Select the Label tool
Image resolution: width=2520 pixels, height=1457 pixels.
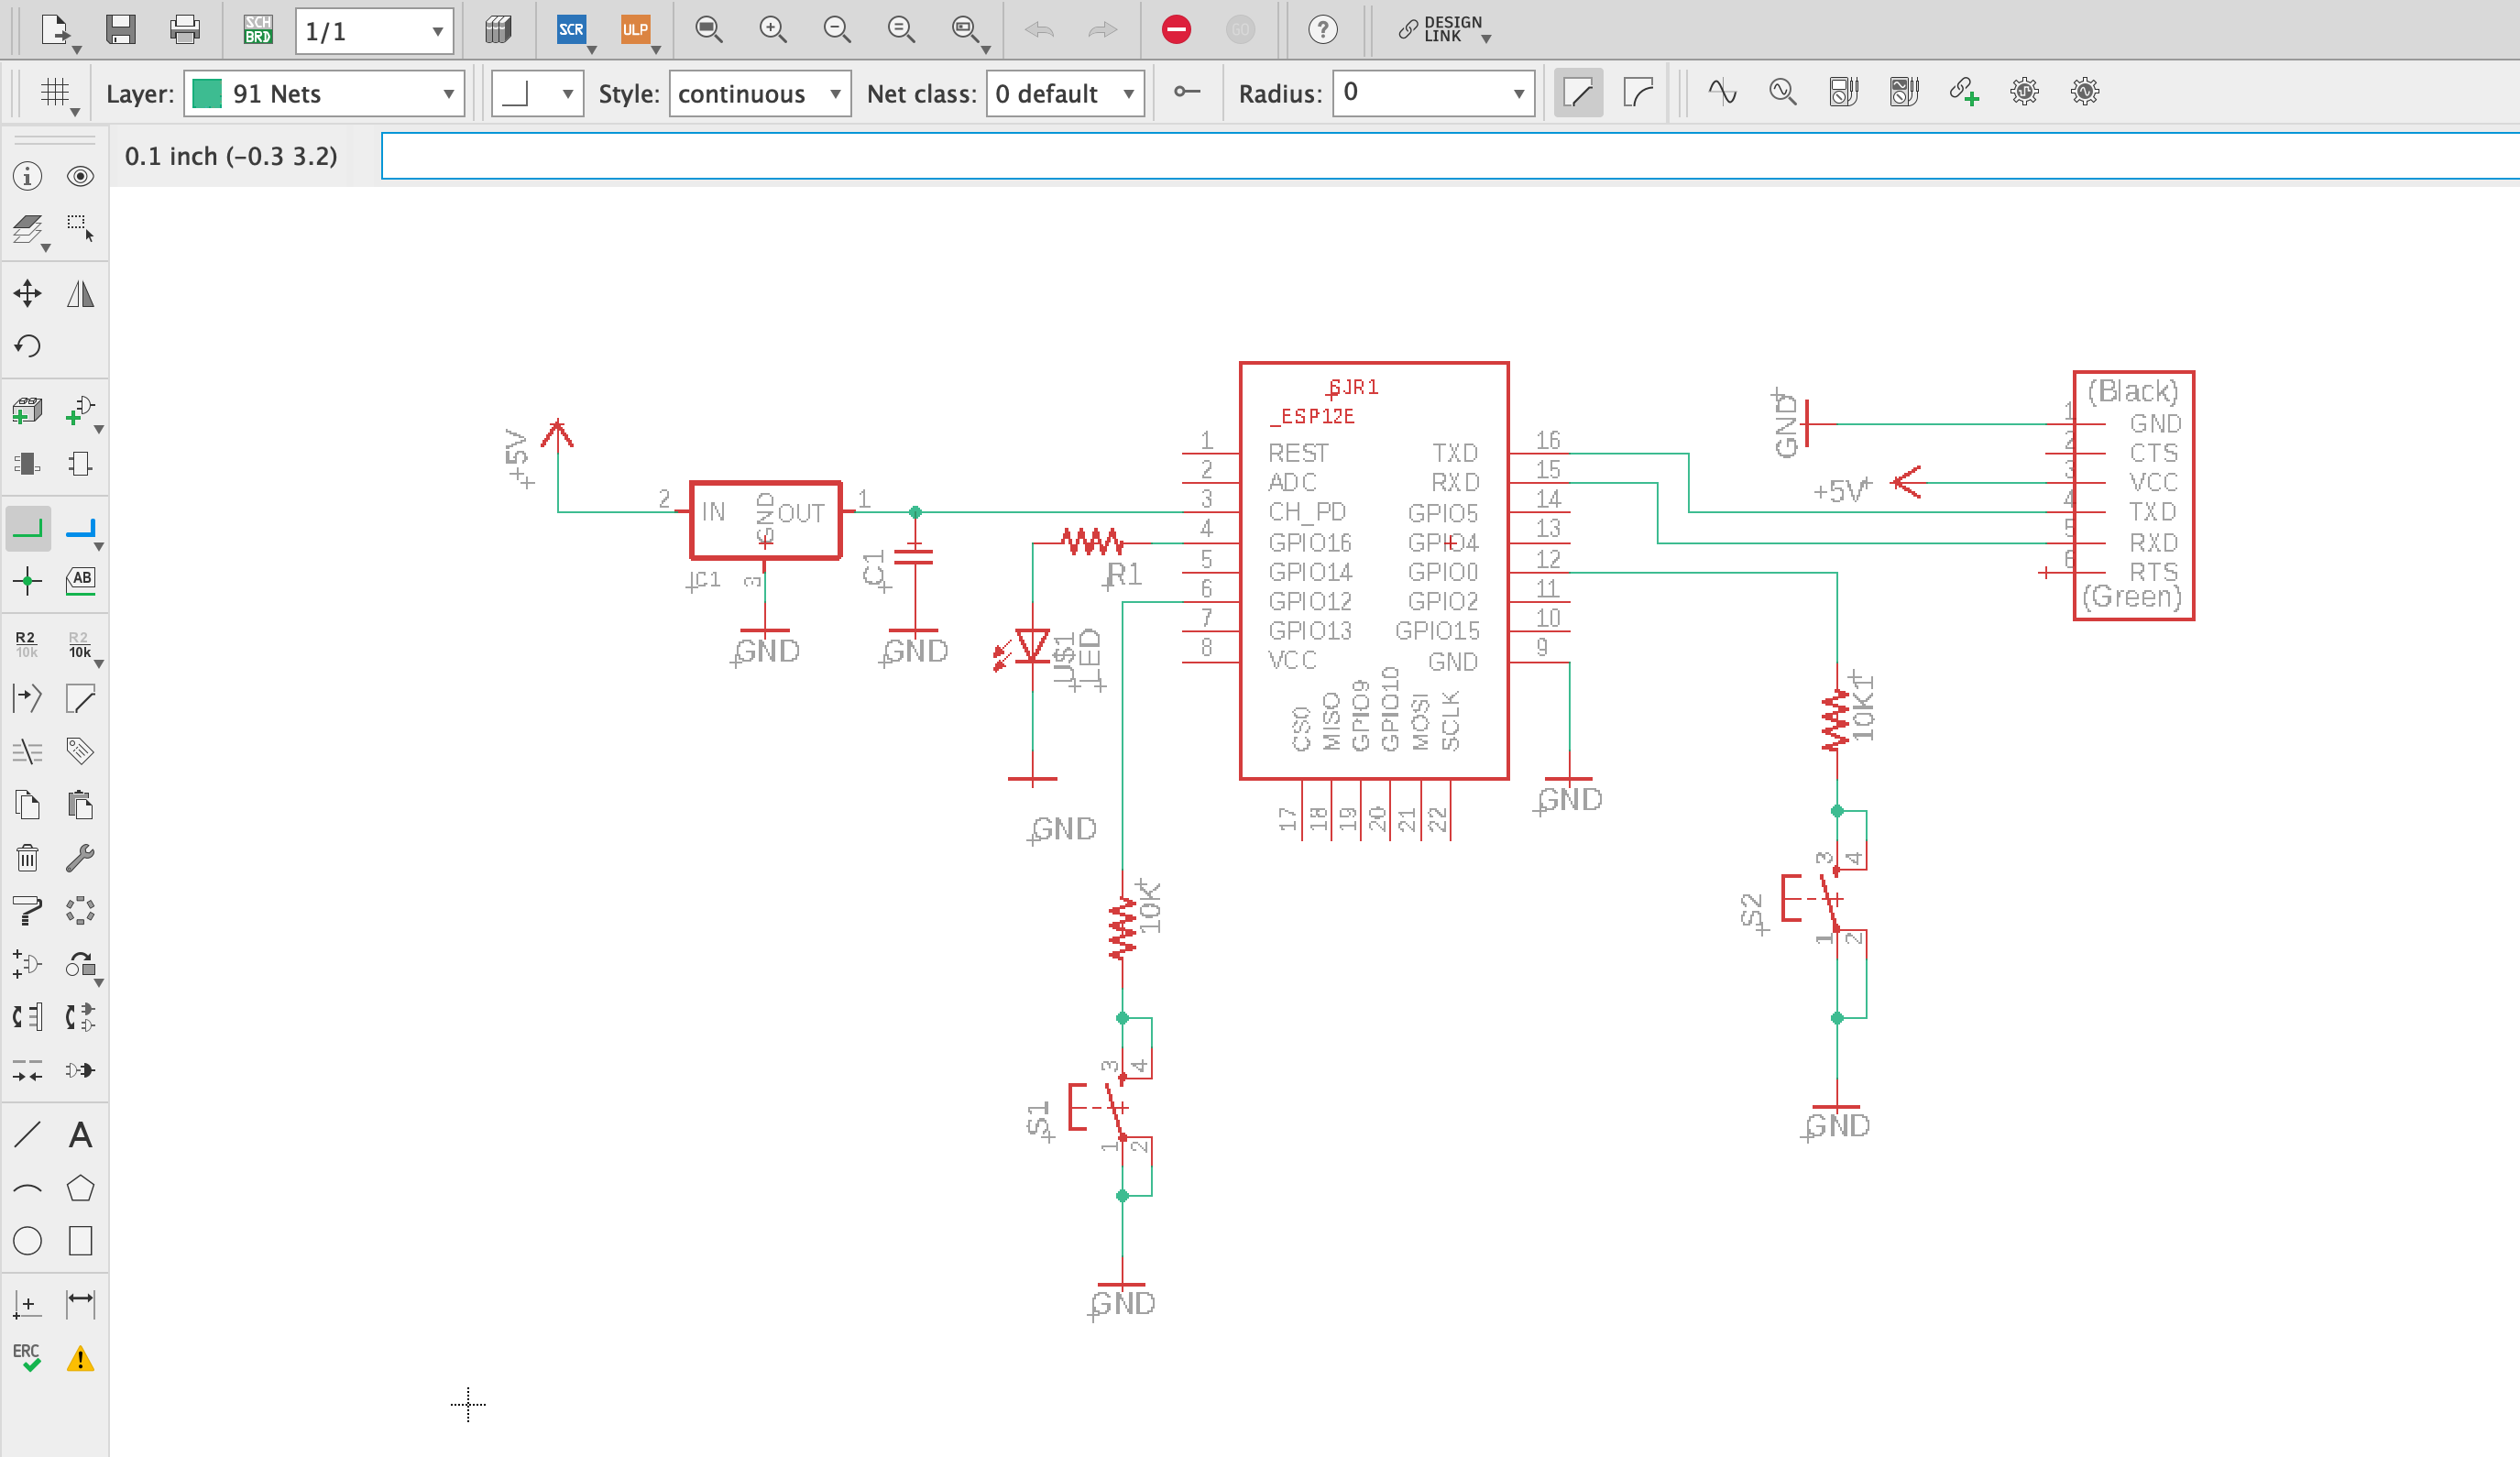(80, 581)
